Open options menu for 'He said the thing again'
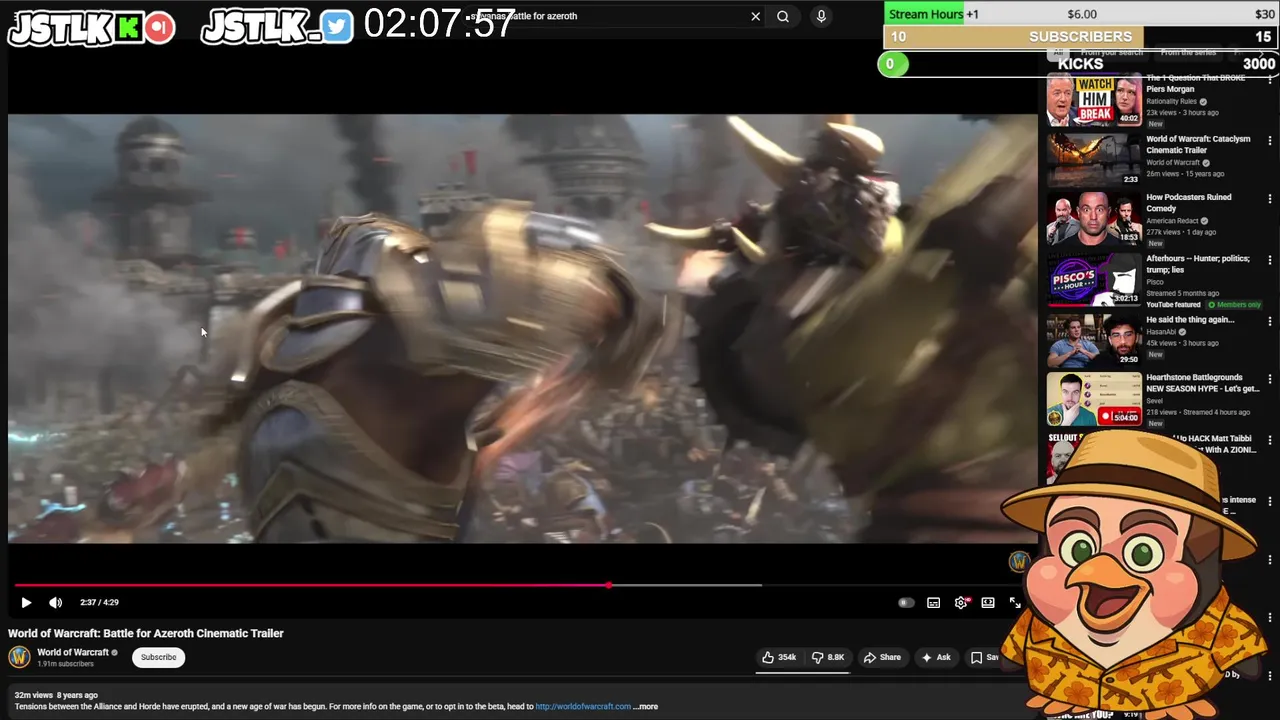Screen dimensions: 1280x720 pos(1270,321)
